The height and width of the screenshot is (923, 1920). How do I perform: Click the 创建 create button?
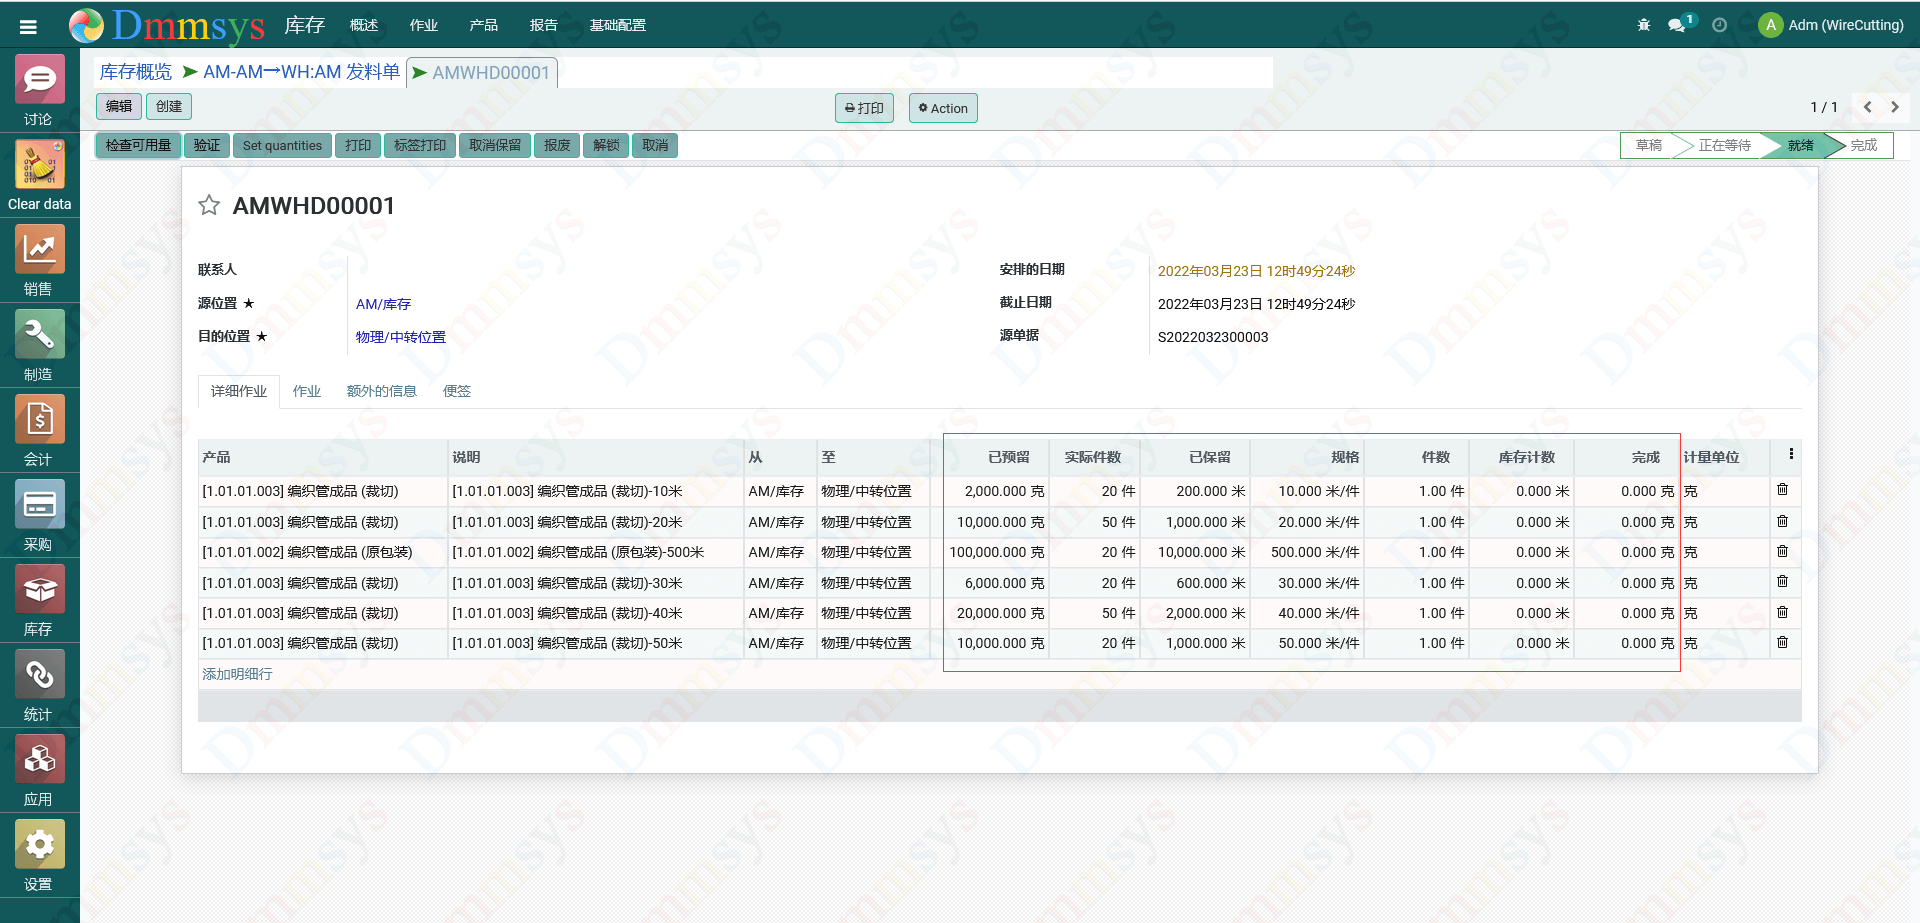(x=169, y=106)
